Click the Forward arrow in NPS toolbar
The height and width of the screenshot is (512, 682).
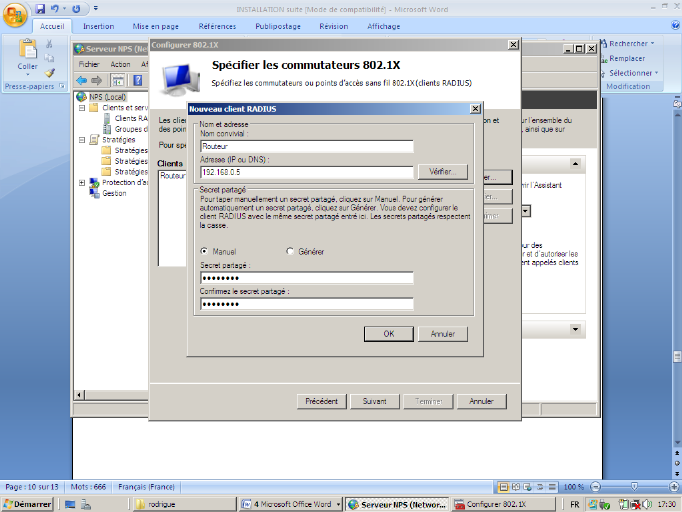(97, 80)
